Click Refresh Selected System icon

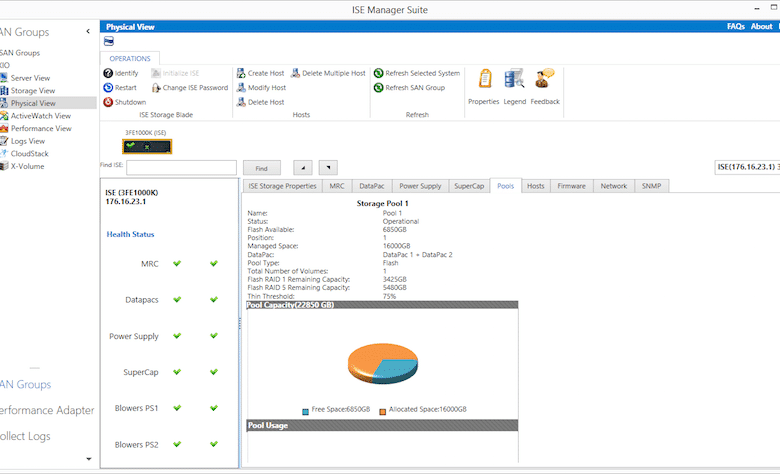click(x=379, y=73)
